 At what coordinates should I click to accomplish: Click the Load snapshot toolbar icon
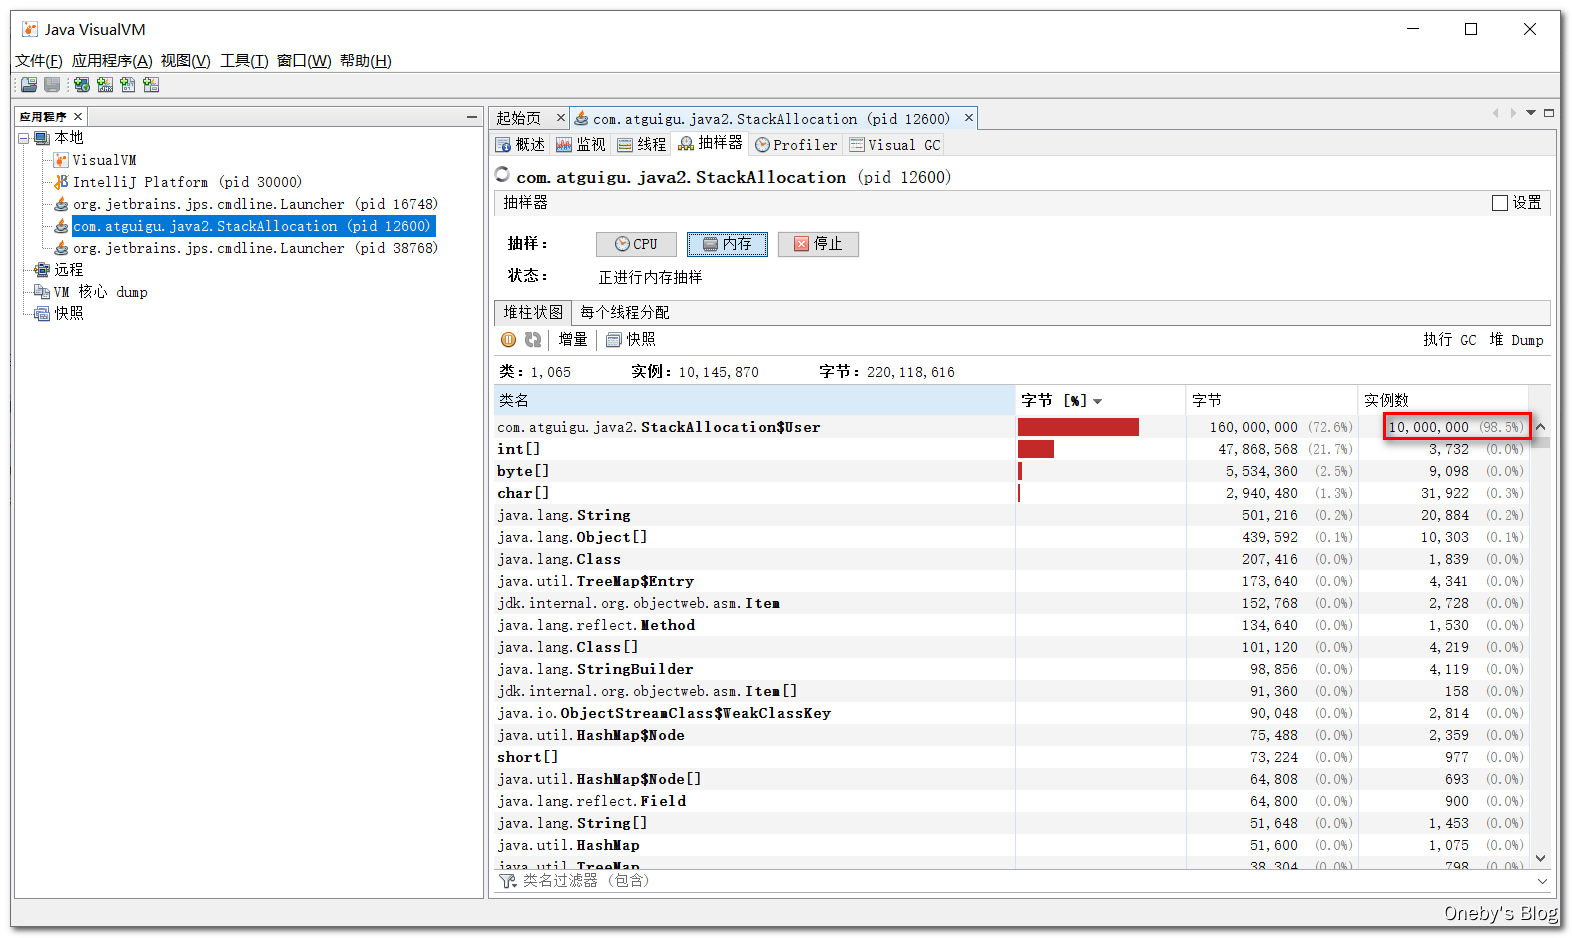pos(29,85)
